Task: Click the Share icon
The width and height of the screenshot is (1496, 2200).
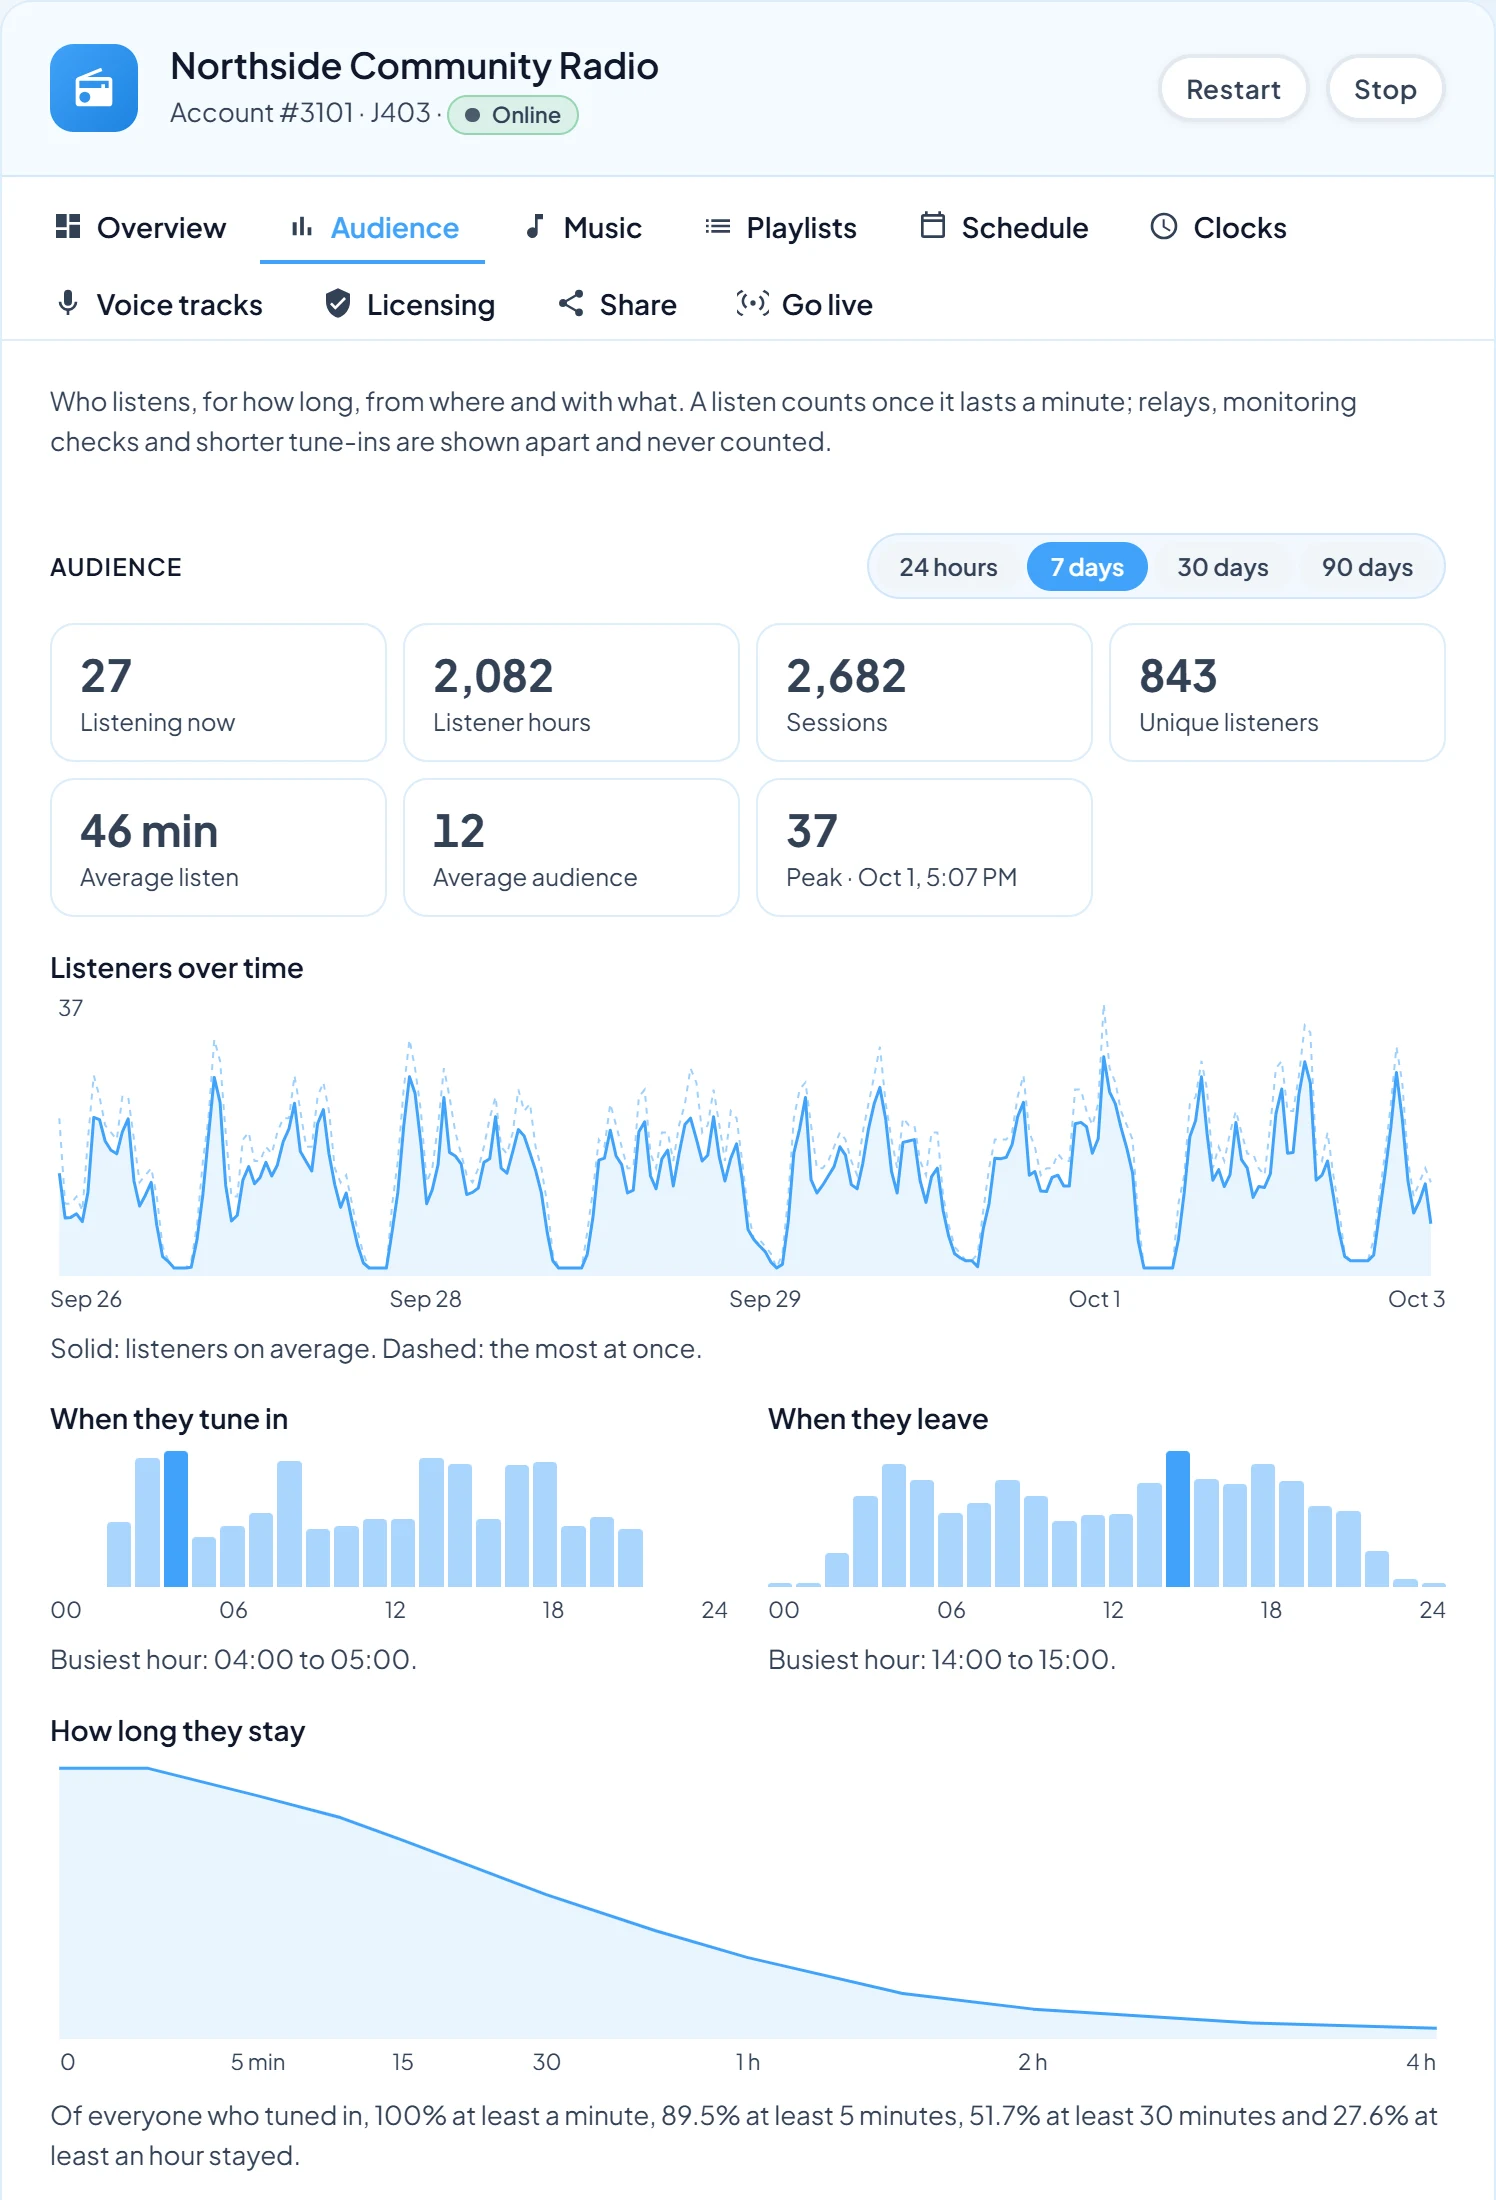Action: [x=571, y=303]
